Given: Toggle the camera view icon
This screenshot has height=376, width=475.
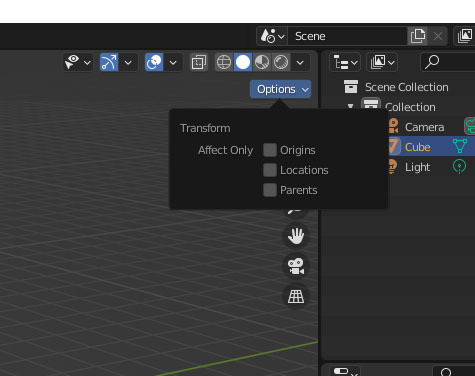Looking at the screenshot, I should 296,266.
